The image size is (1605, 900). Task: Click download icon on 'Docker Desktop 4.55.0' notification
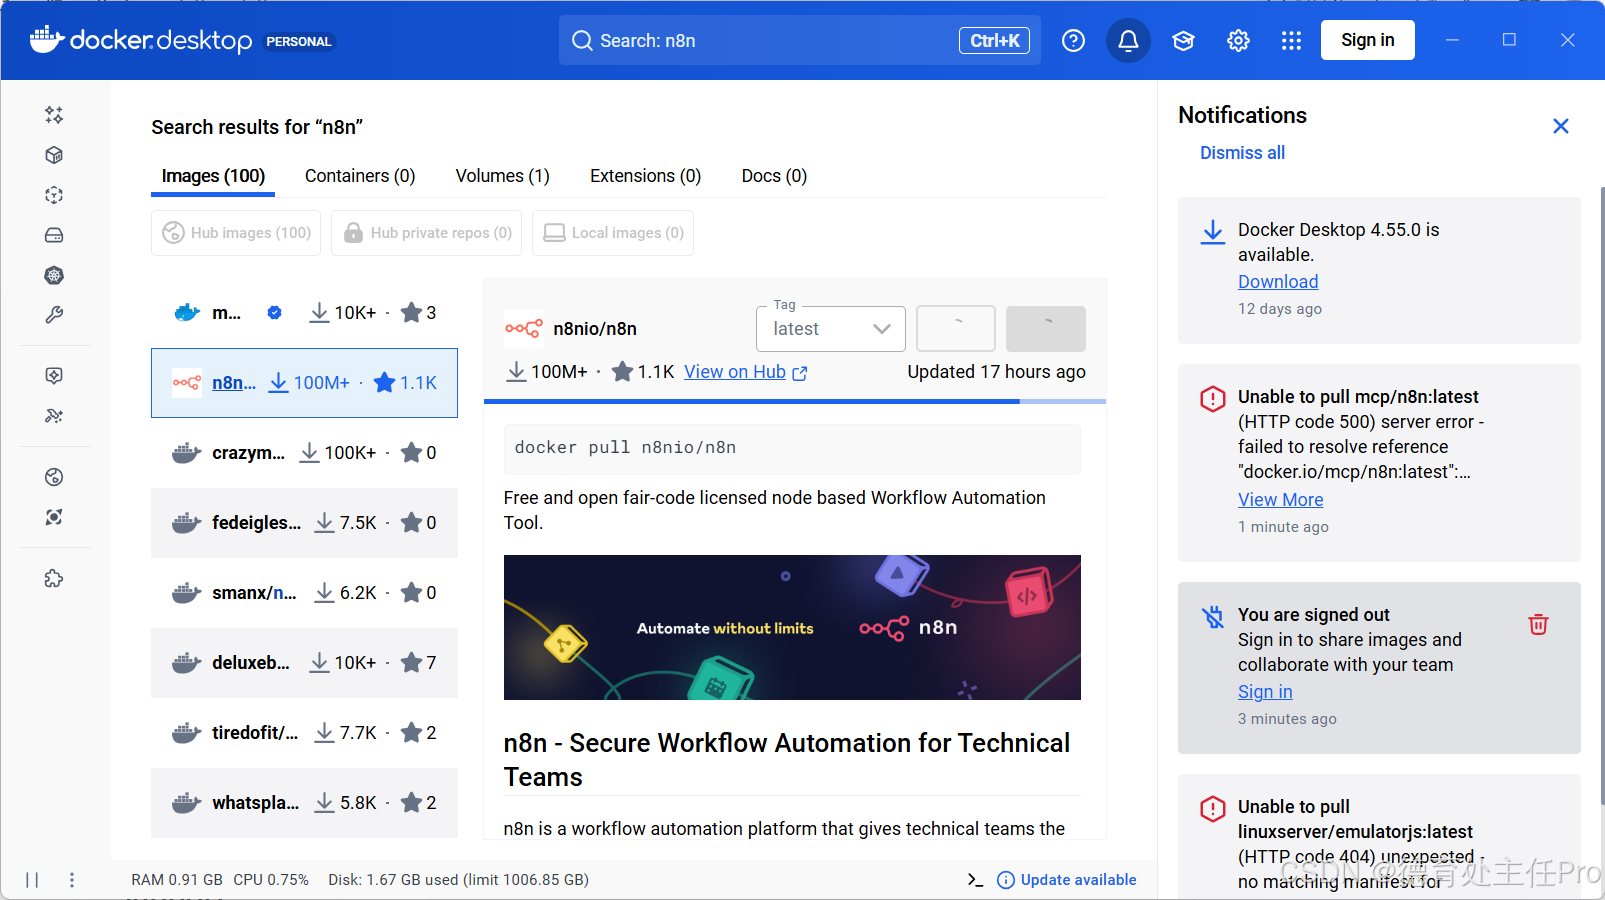pos(1213,232)
